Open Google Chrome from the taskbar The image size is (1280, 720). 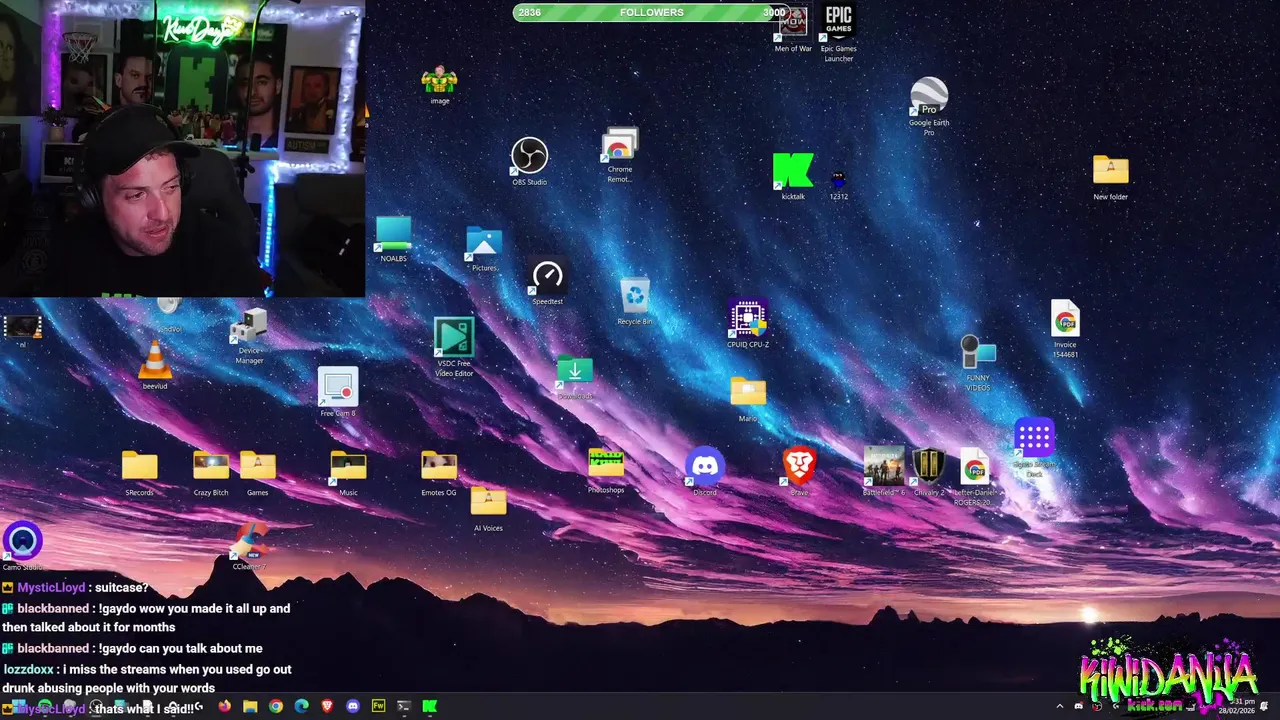pos(276,706)
